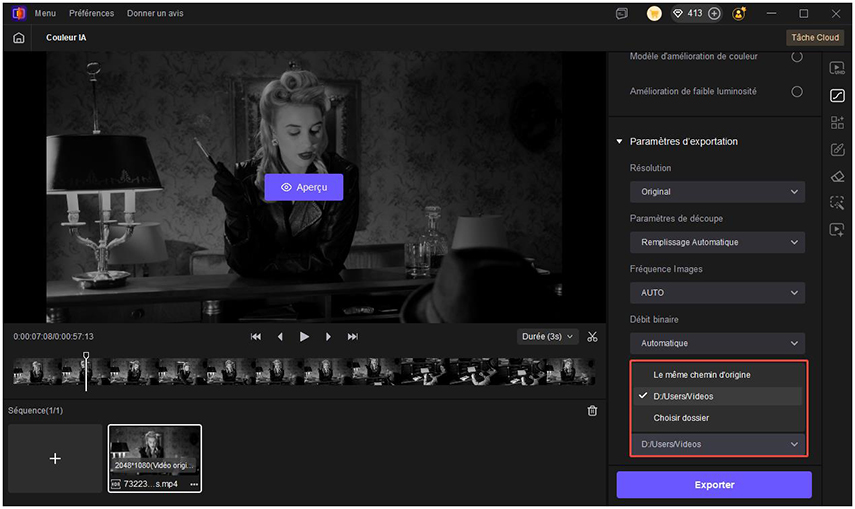Select the smart selection sidebar tool

tap(837, 203)
